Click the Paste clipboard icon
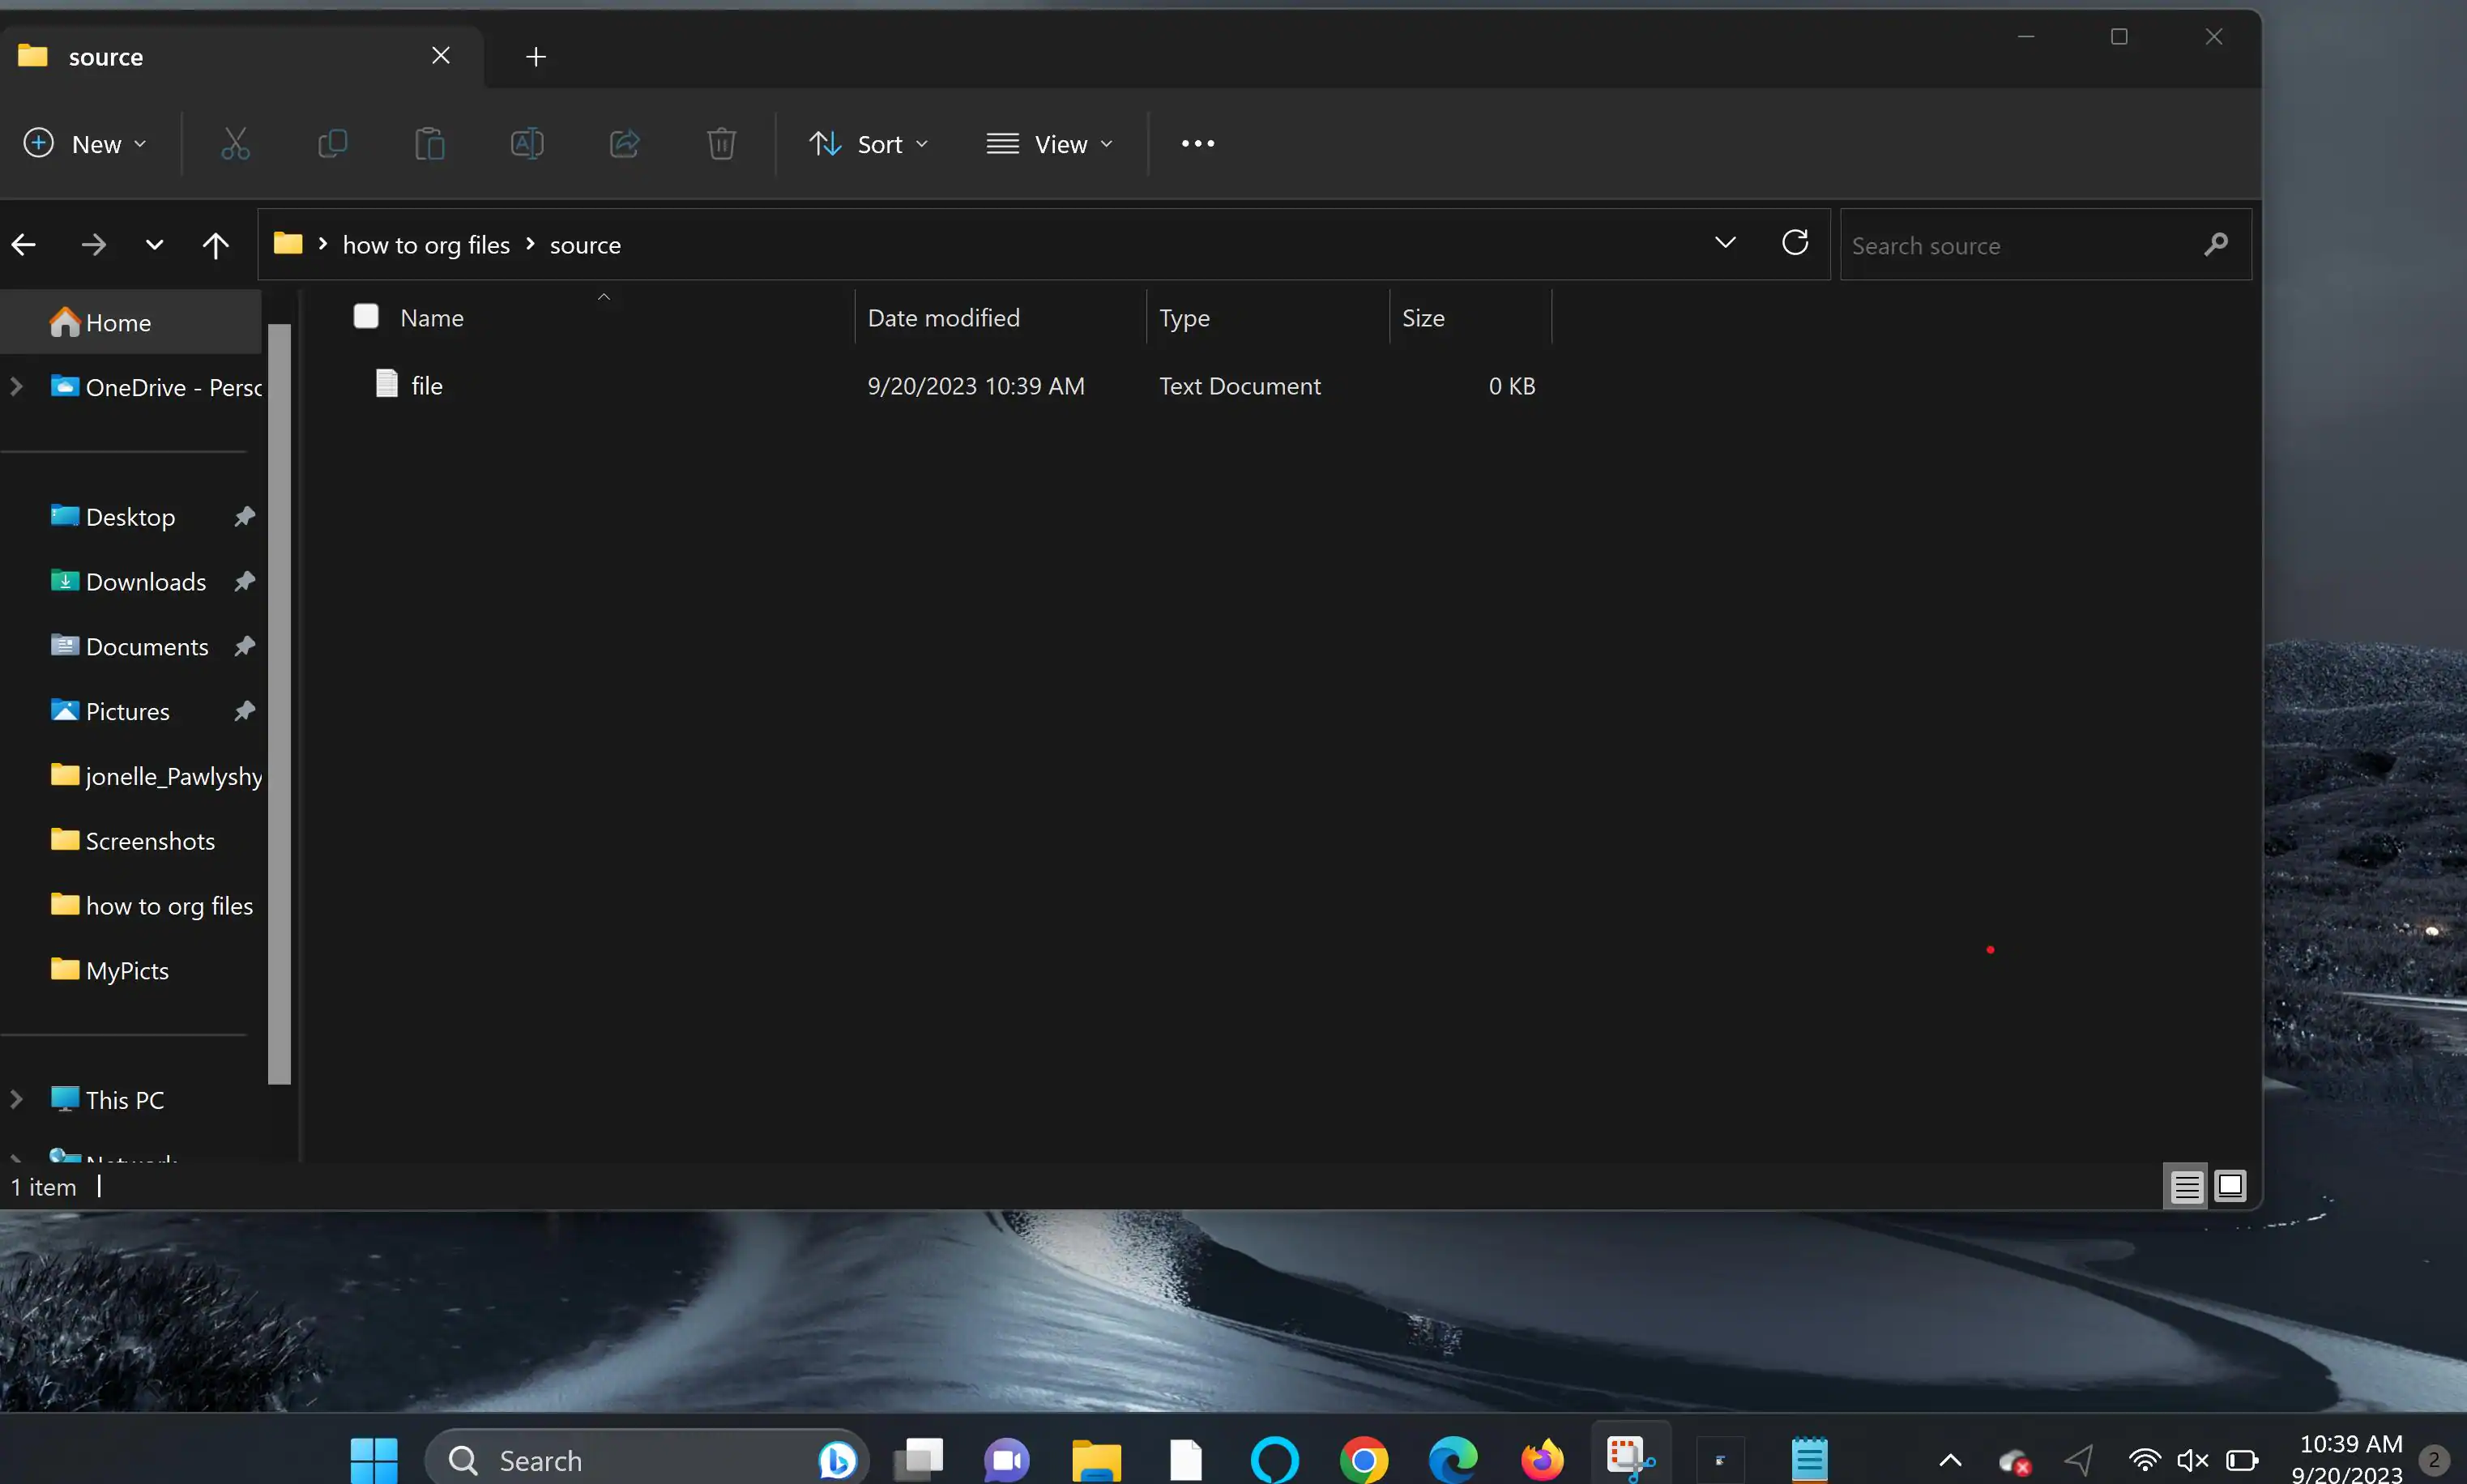The image size is (2467, 1484). click(430, 144)
